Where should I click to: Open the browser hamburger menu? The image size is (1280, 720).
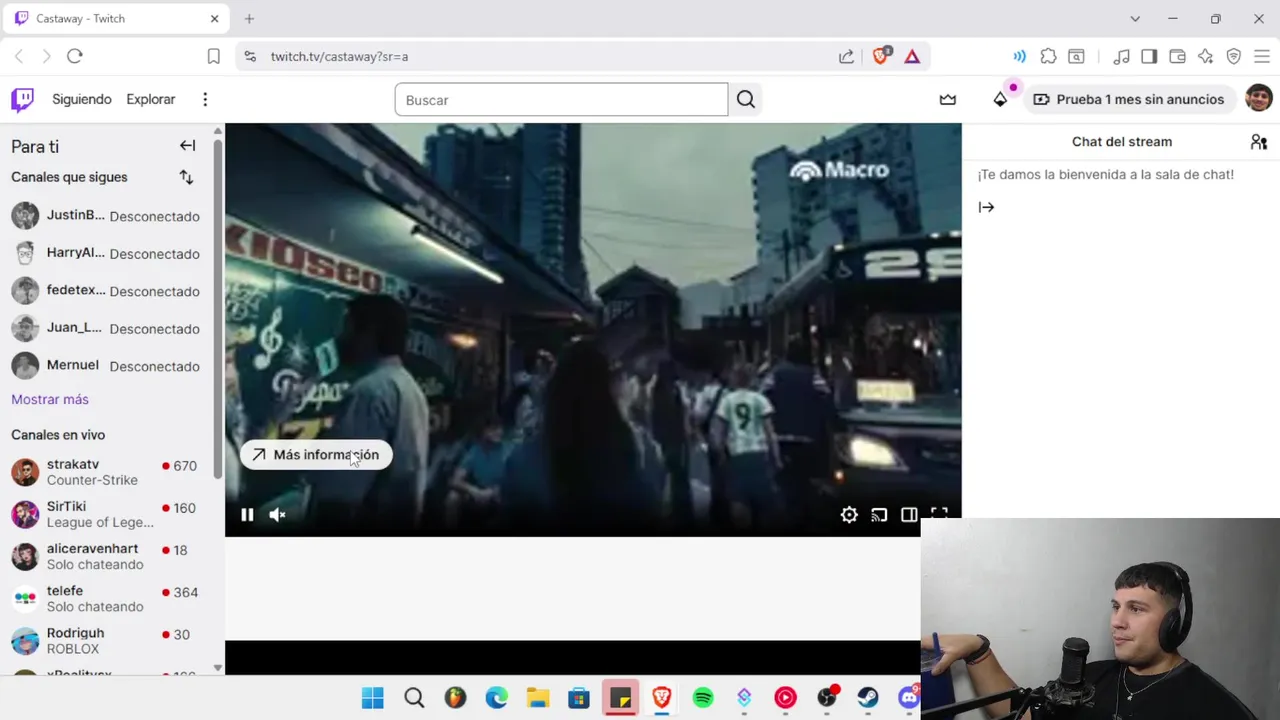click(x=1261, y=56)
